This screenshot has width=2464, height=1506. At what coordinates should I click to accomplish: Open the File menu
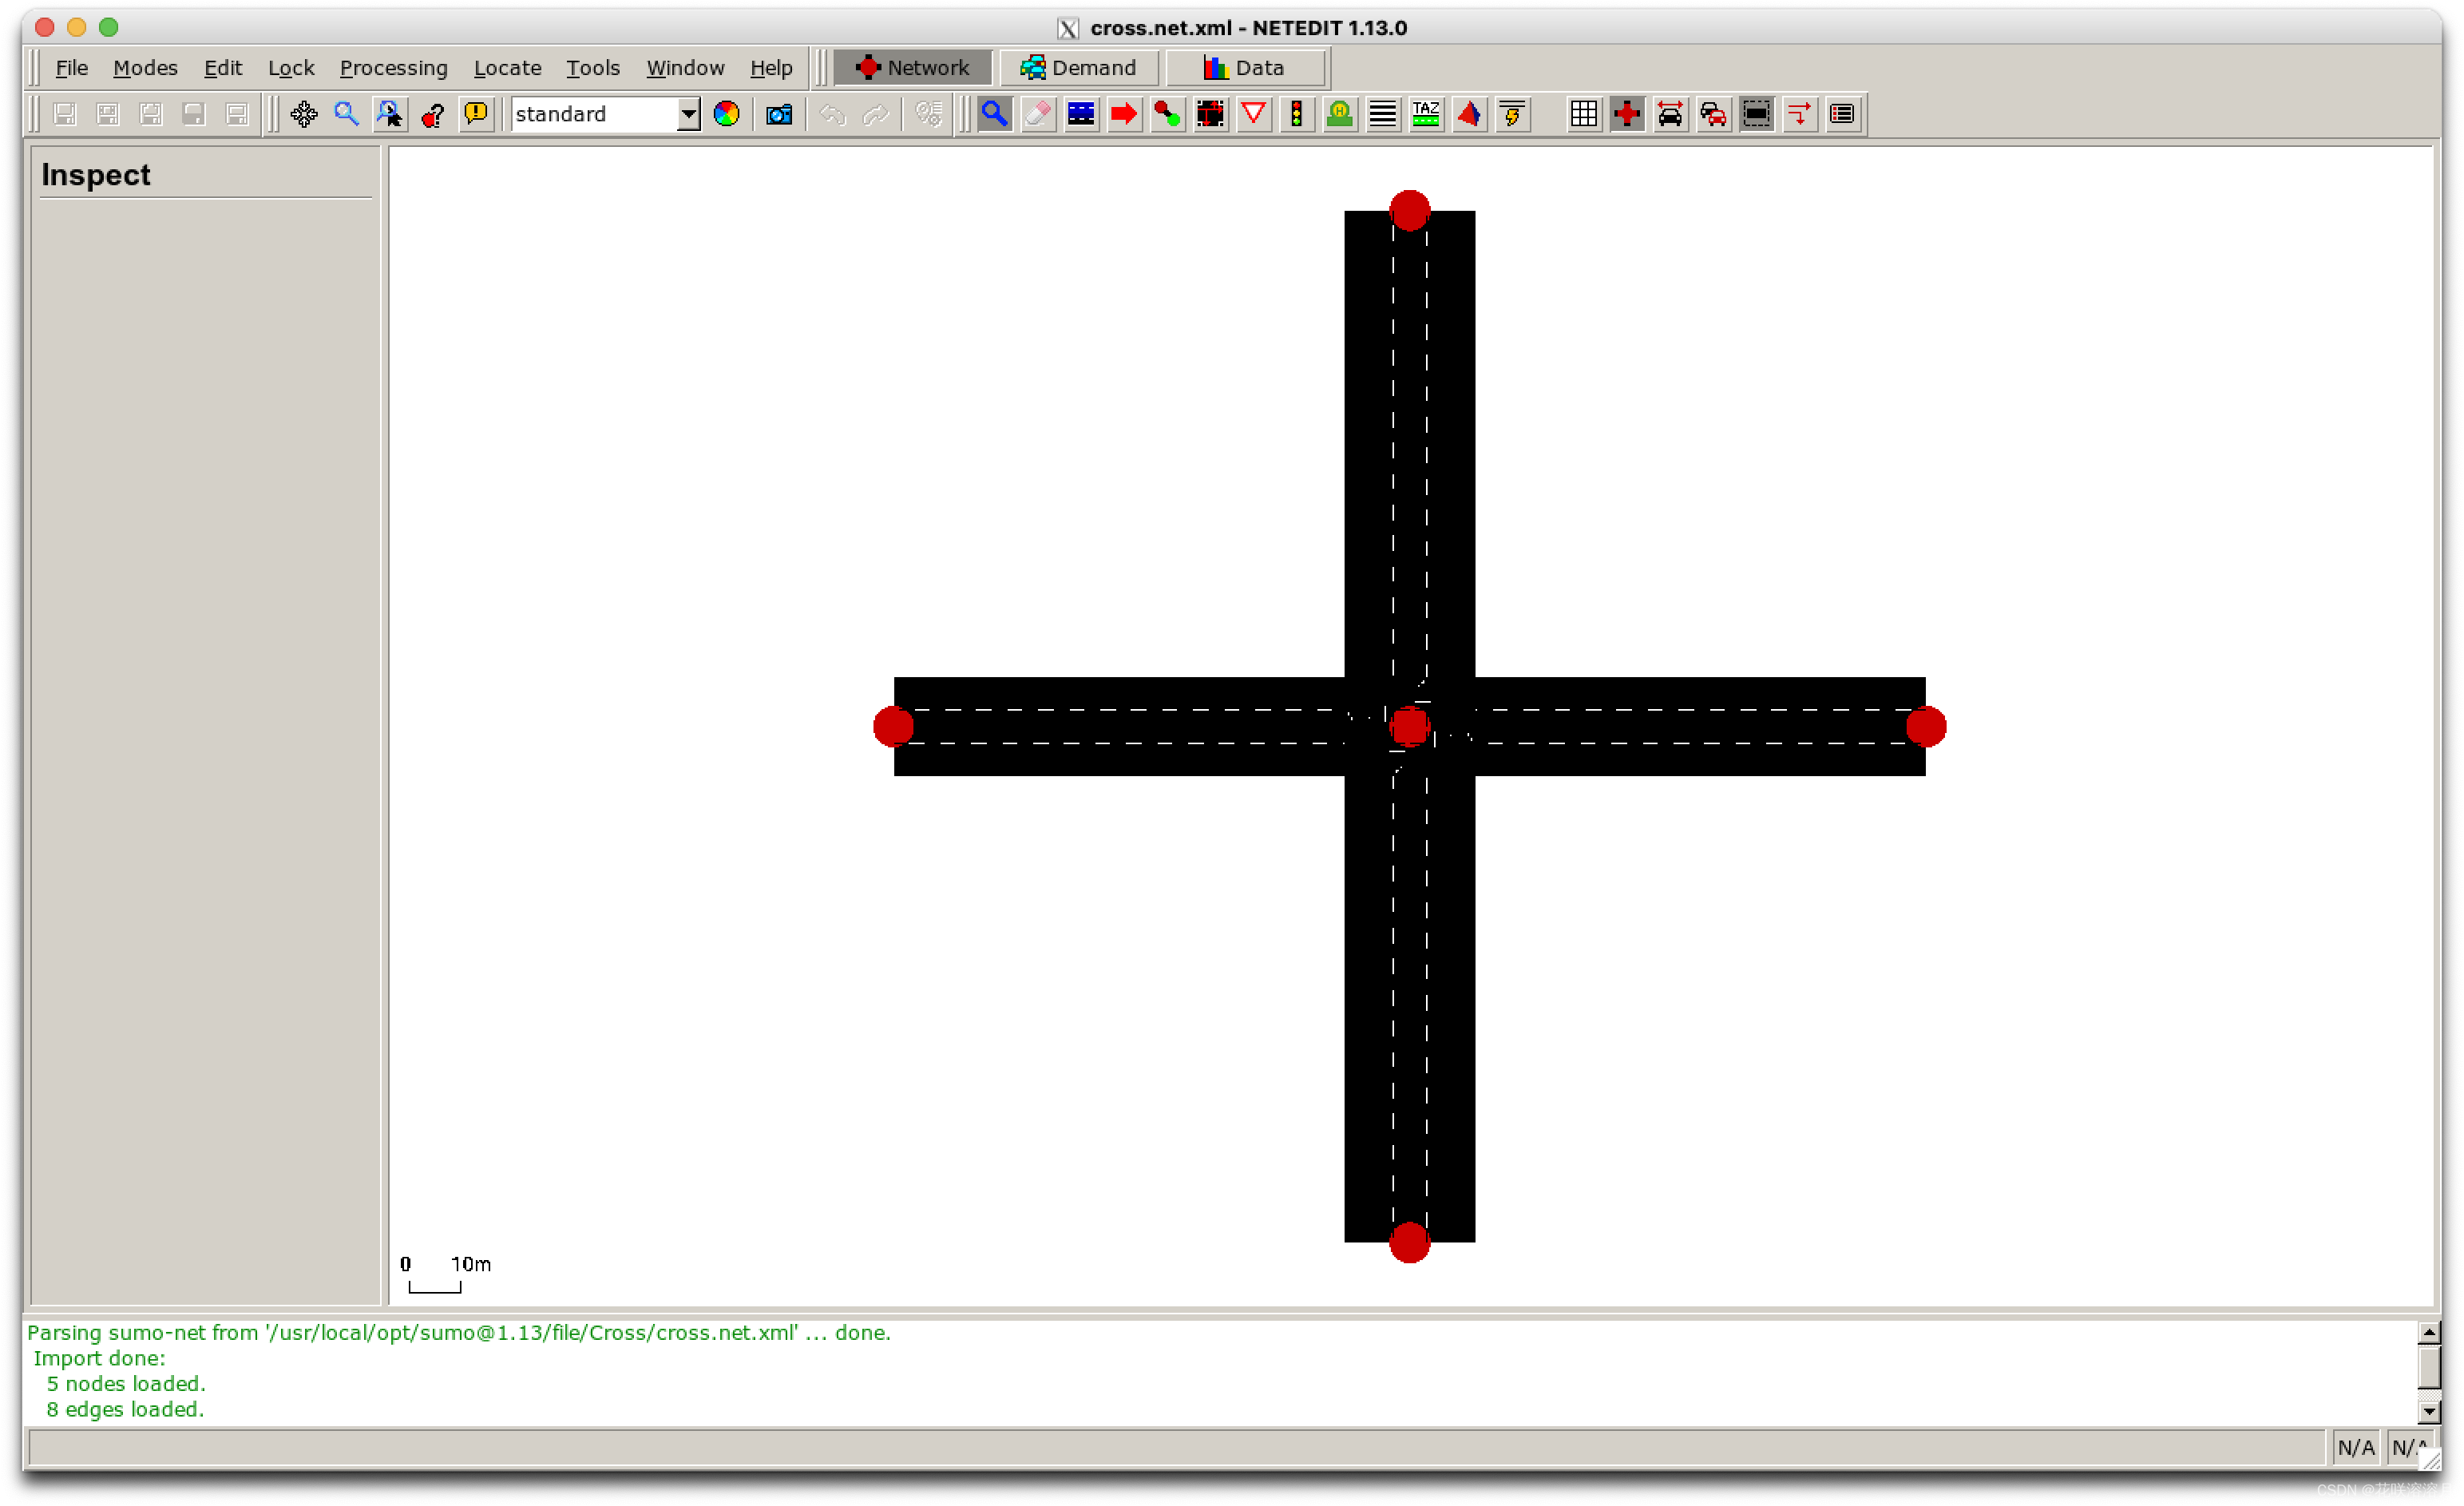pyautogui.click(x=72, y=68)
